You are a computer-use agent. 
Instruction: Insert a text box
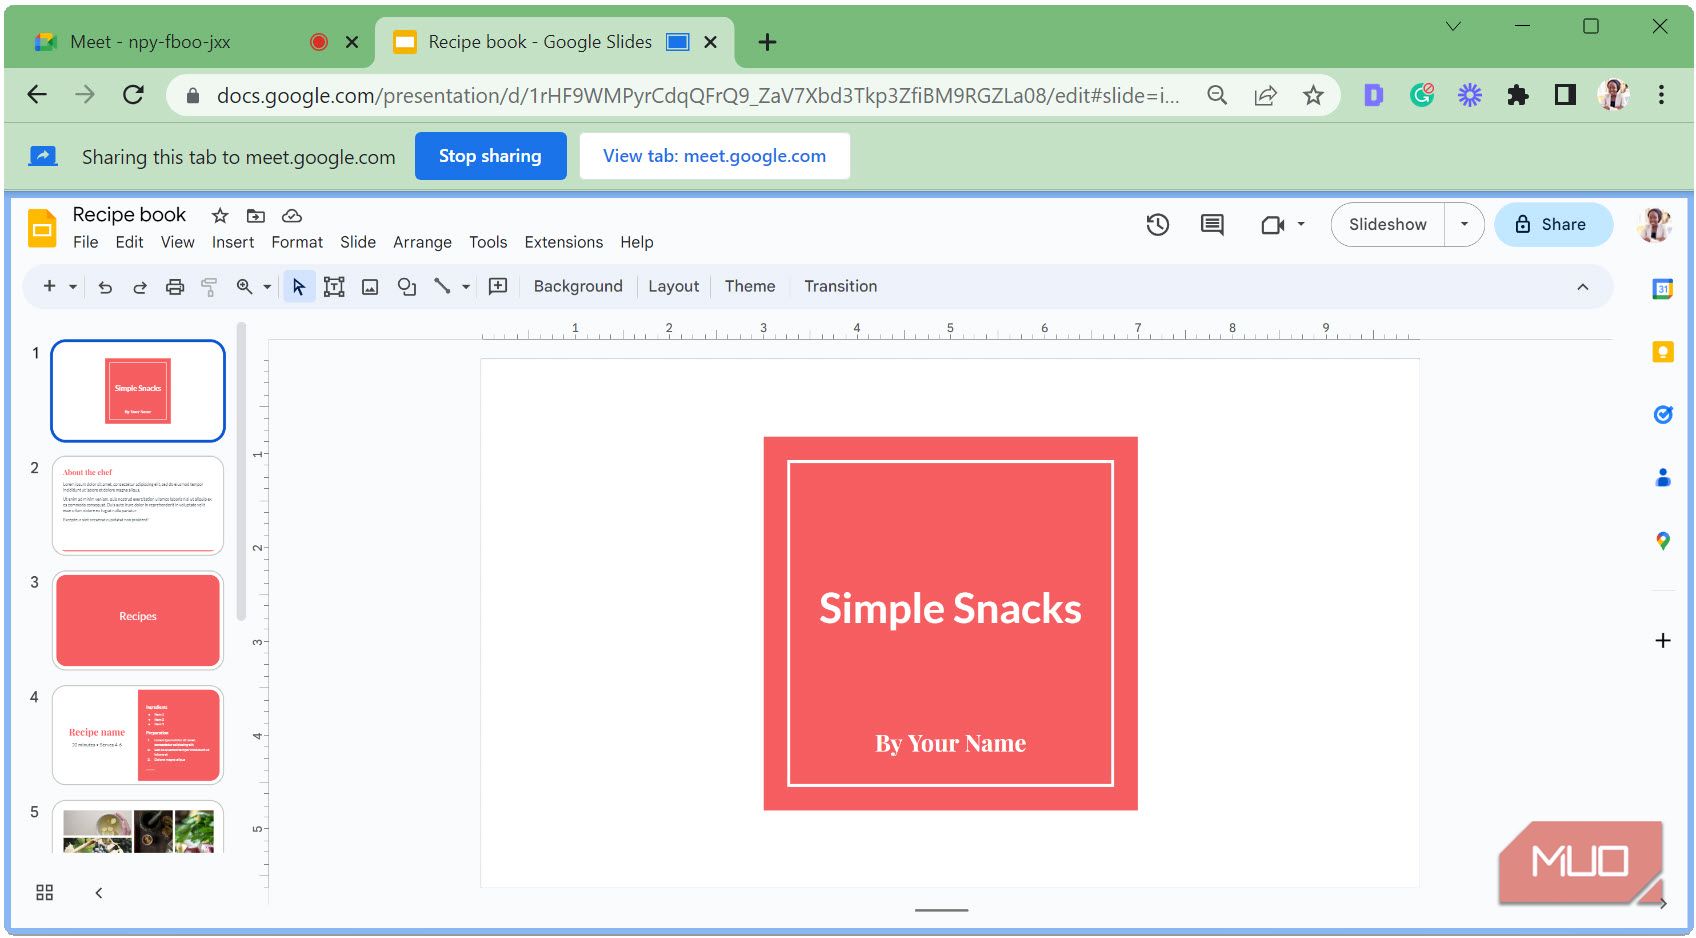(335, 286)
